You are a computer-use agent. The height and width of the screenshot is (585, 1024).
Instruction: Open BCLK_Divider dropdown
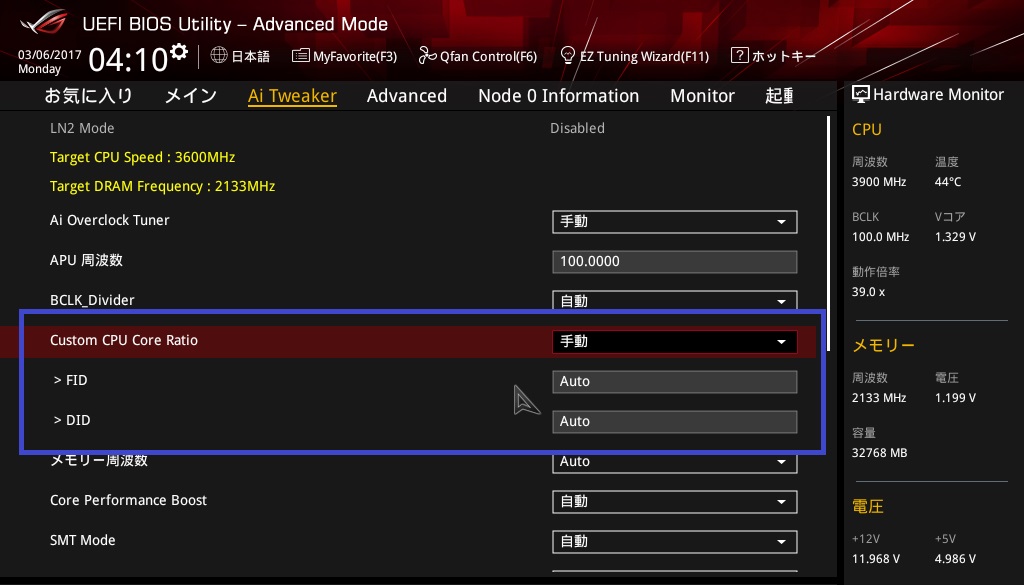pyautogui.click(x=675, y=300)
